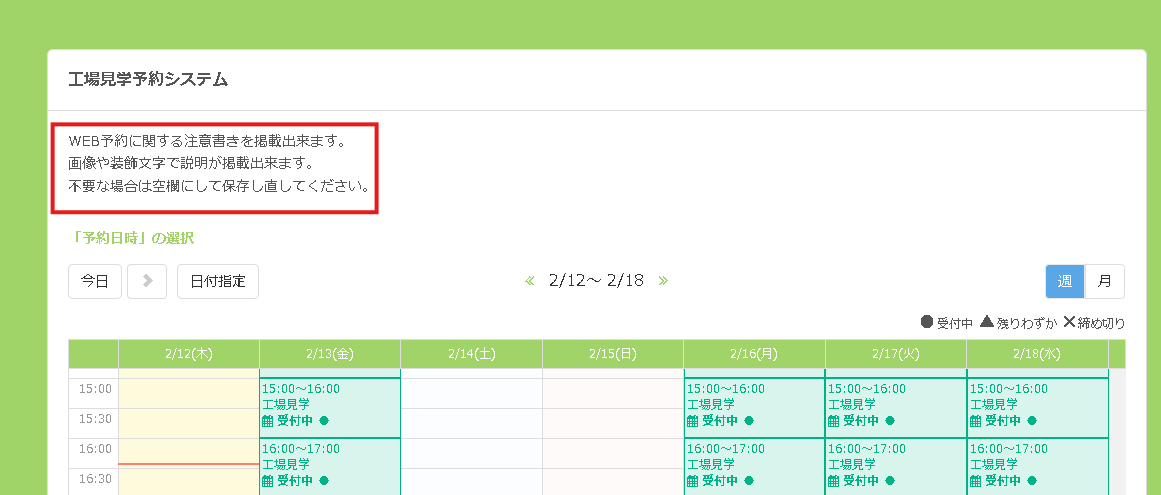Select the 2/18(水) 16:00～17:00 工場見学 slot
This screenshot has width=1161, height=495.
click(1037, 465)
